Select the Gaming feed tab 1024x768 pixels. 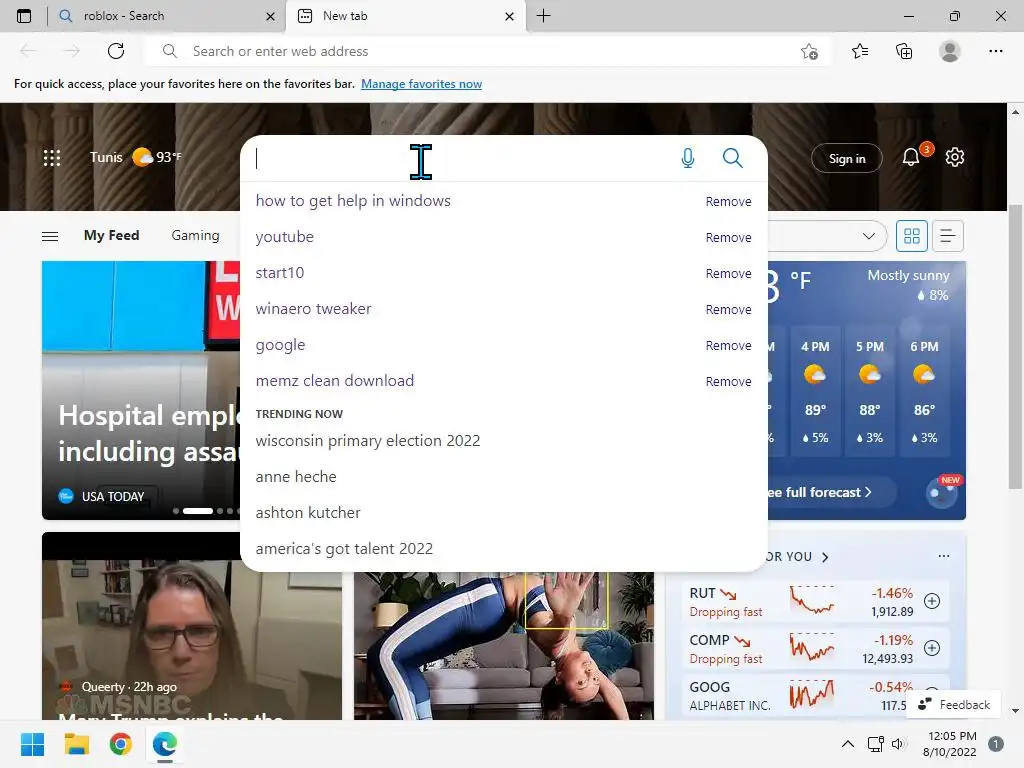195,235
